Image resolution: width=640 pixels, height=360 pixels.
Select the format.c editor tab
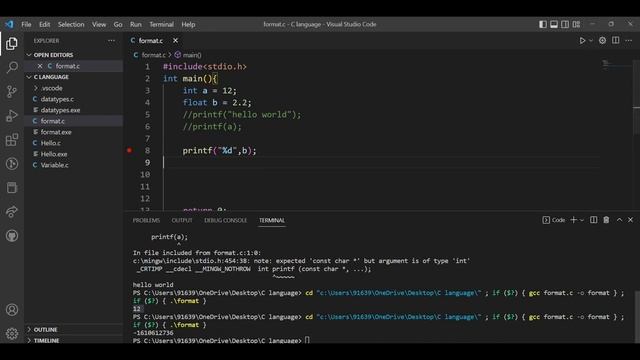[x=151, y=40]
